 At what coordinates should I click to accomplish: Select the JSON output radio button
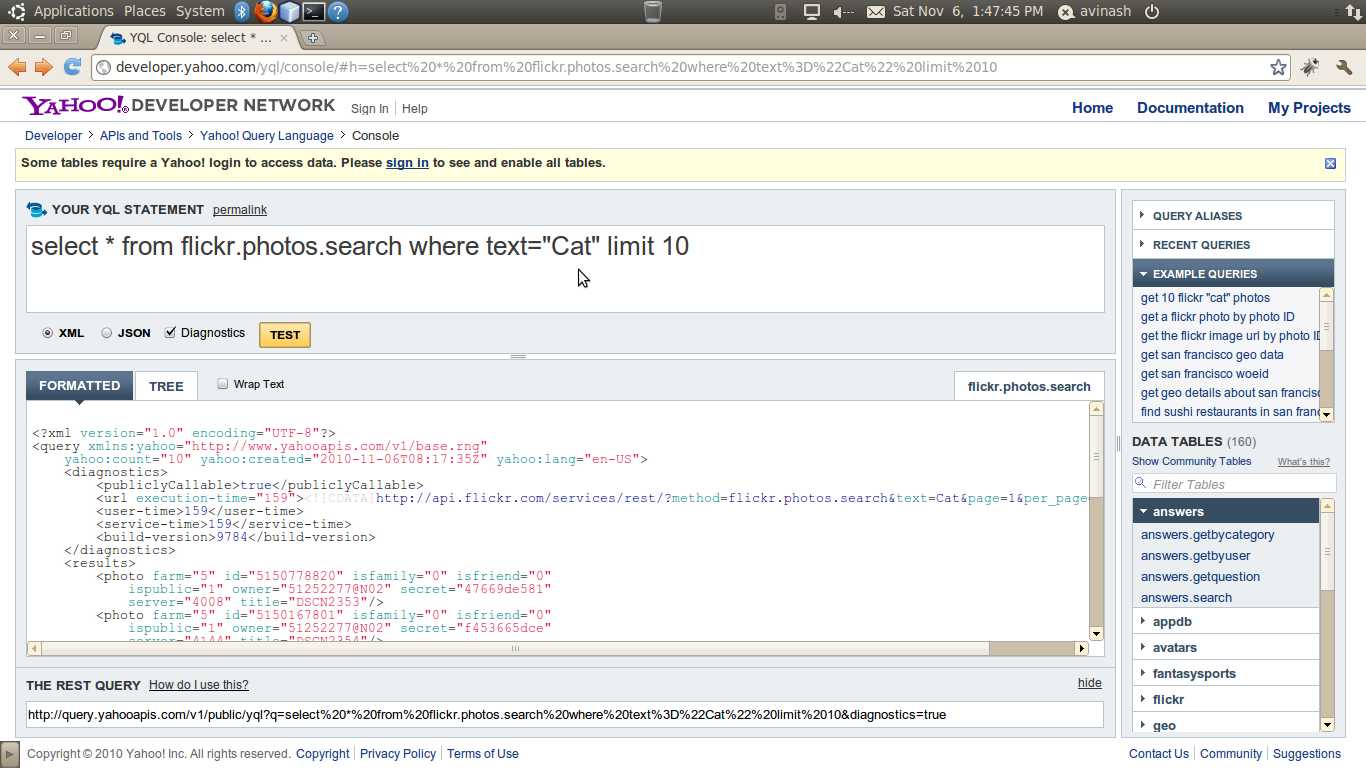(106, 333)
